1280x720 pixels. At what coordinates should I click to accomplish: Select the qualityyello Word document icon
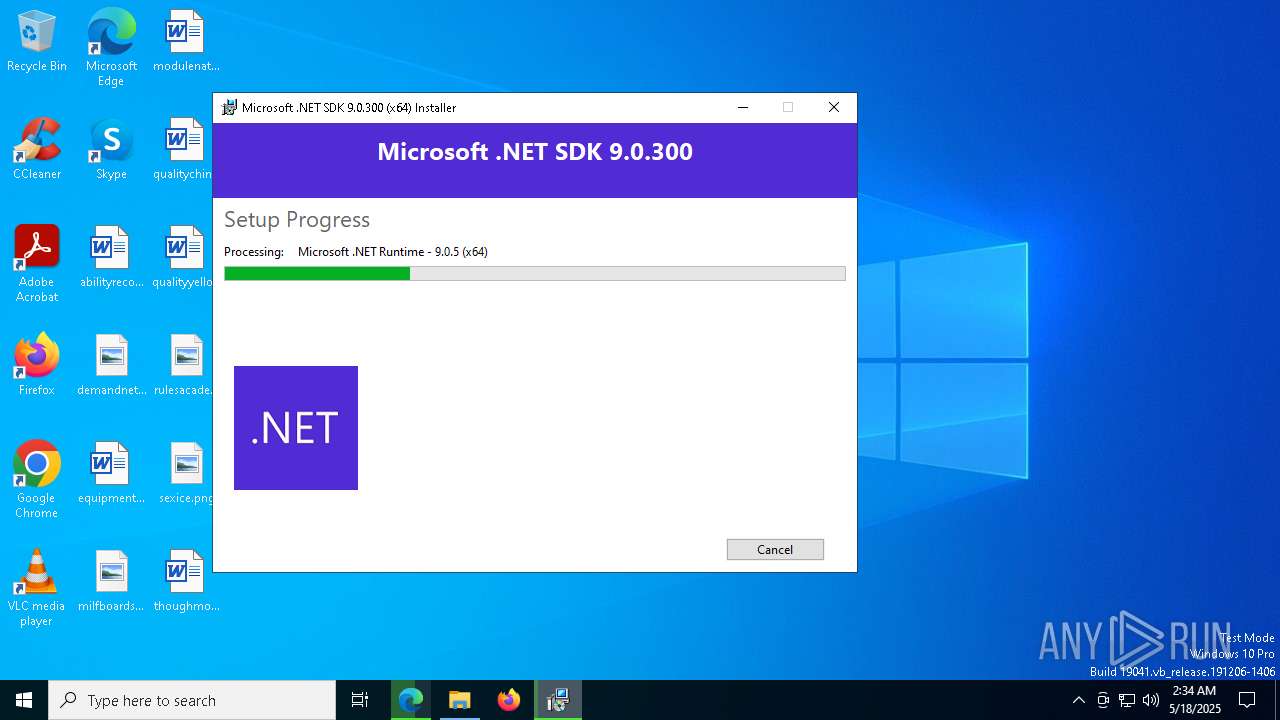(185, 258)
